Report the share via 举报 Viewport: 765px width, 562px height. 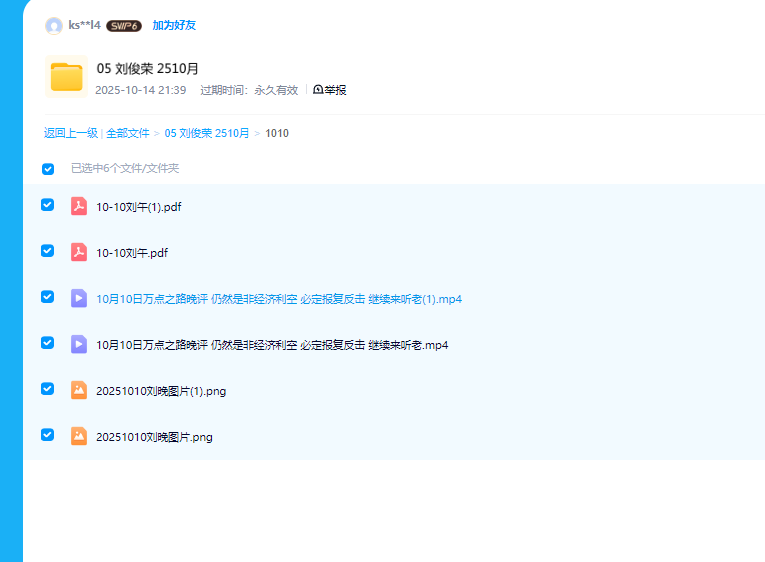coord(330,90)
